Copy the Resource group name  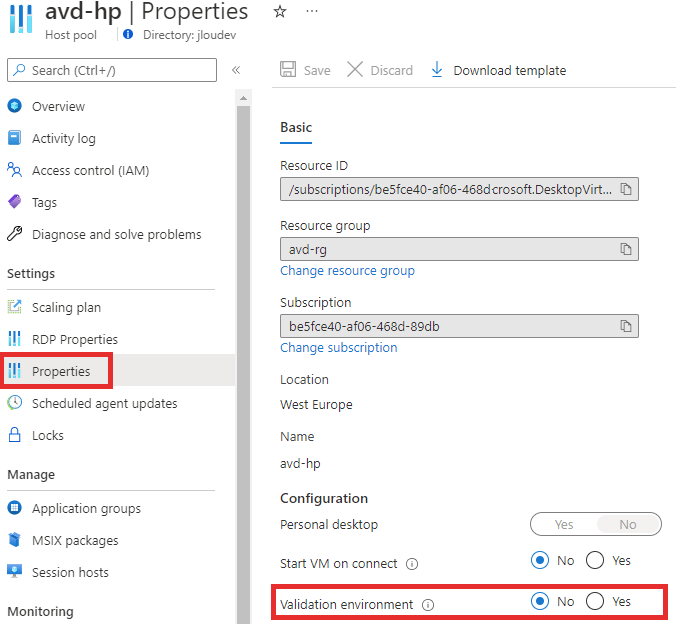pos(626,249)
